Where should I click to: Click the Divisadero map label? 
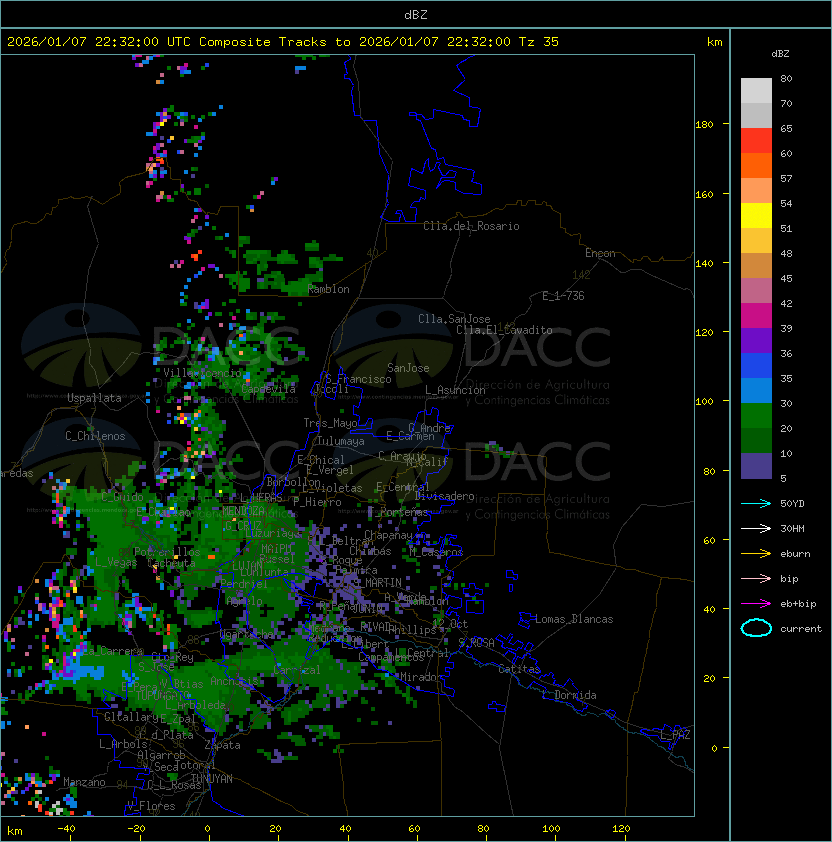click(x=444, y=496)
